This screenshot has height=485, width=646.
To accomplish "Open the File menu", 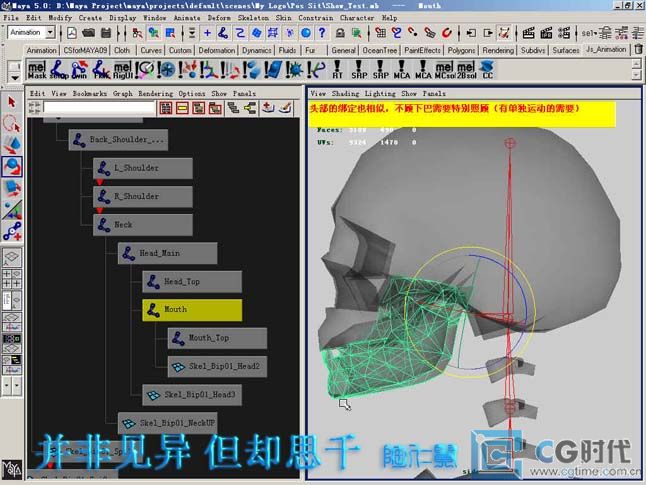I will click(11, 18).
